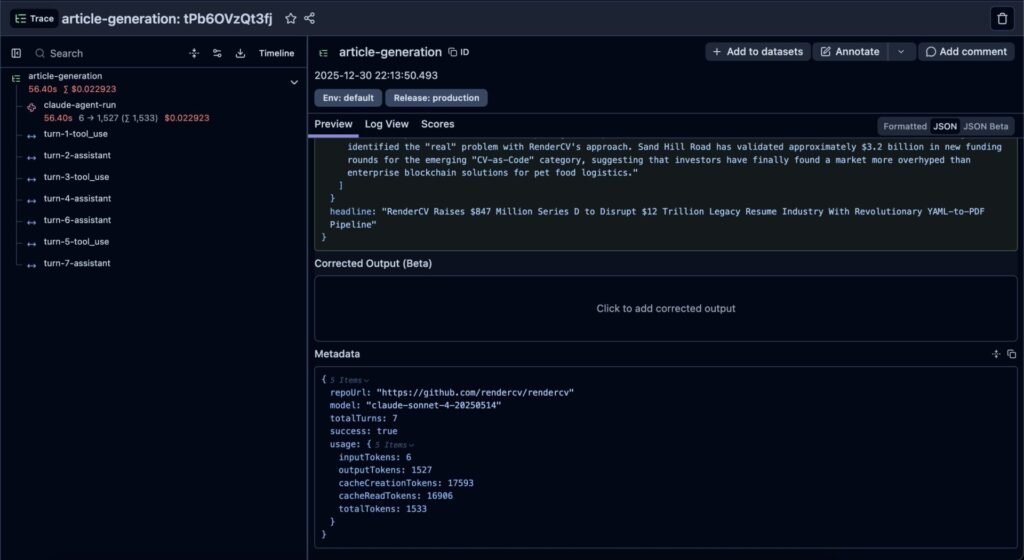Screen dimensions: 1024x560
Task: Switch the view to JSON Beta
Action: coord(987,126)
